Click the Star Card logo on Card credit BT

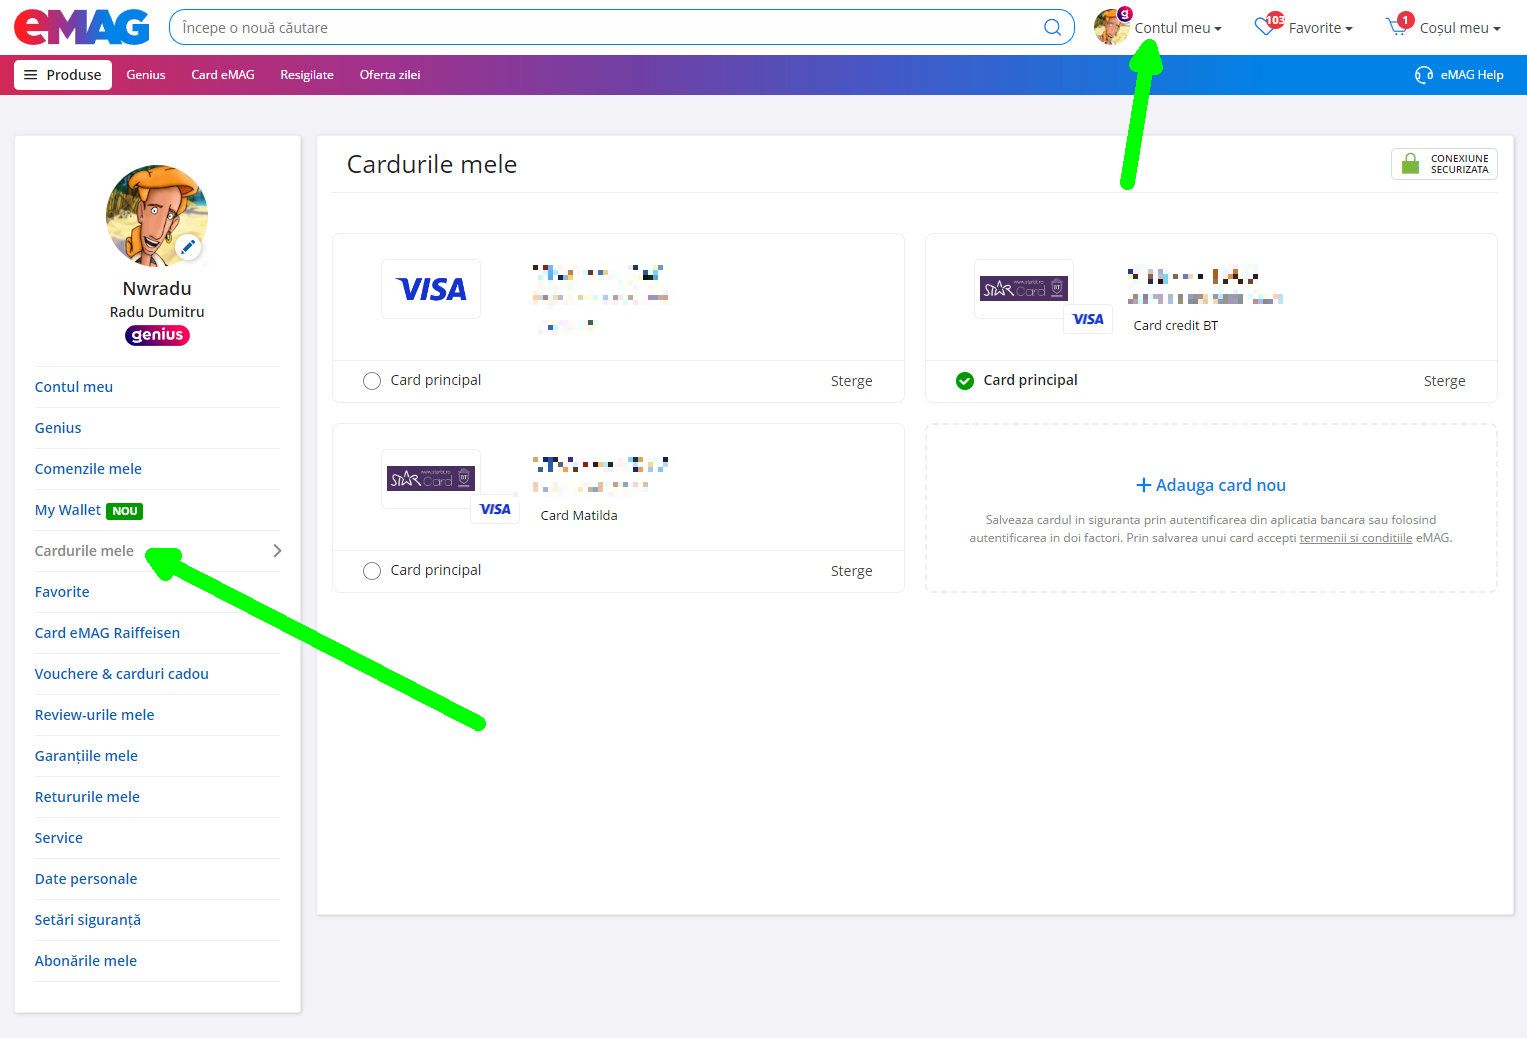pyautogui.click(x=1024, y=289)
